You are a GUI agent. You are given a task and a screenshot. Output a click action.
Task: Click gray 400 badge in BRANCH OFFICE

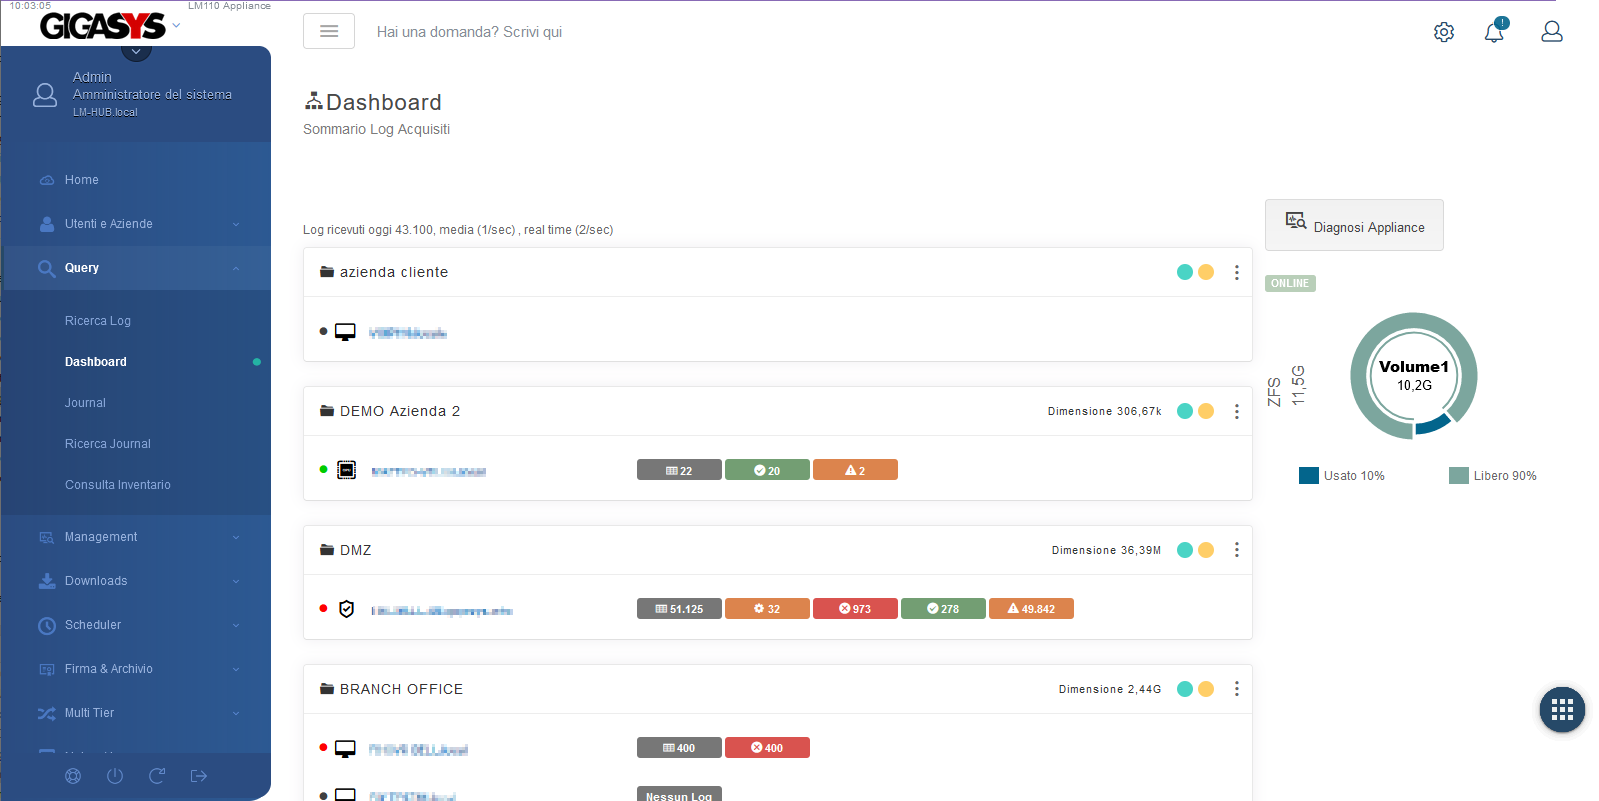coord(679,748)
